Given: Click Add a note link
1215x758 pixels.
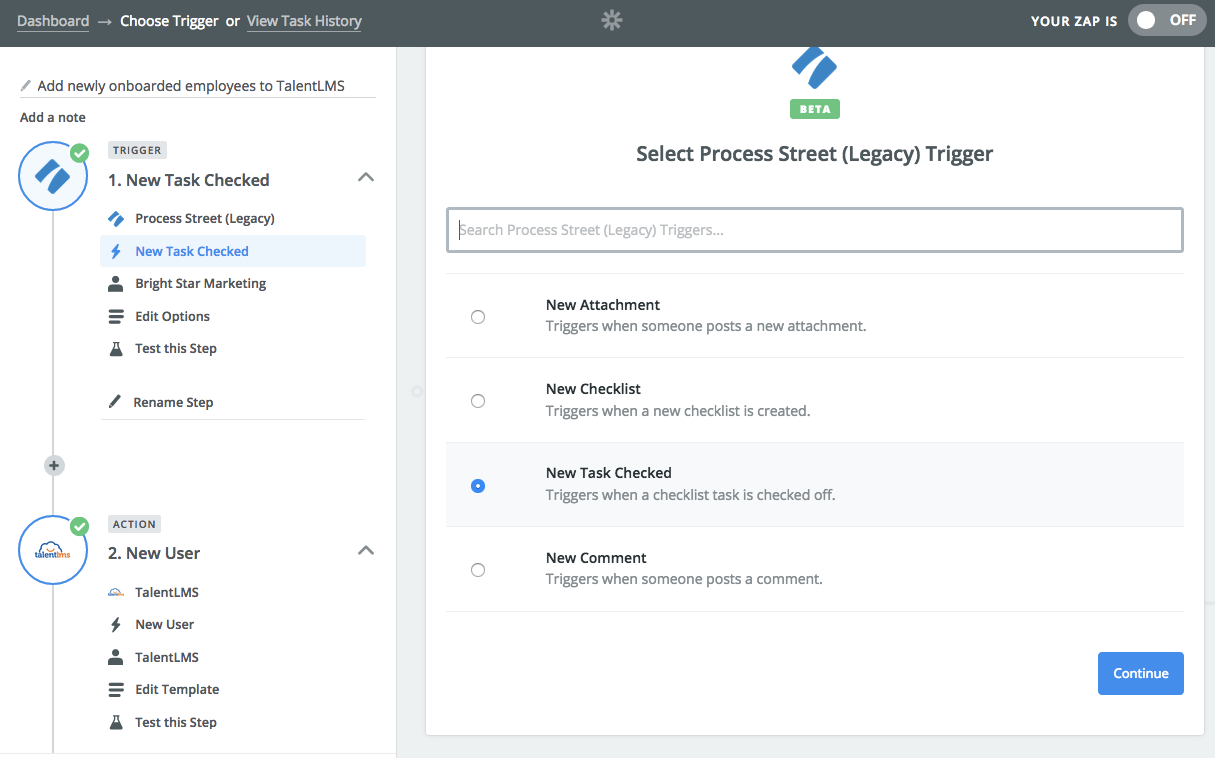Looking at the screenshot, I should pyautogui.click(x=53, y=117).
